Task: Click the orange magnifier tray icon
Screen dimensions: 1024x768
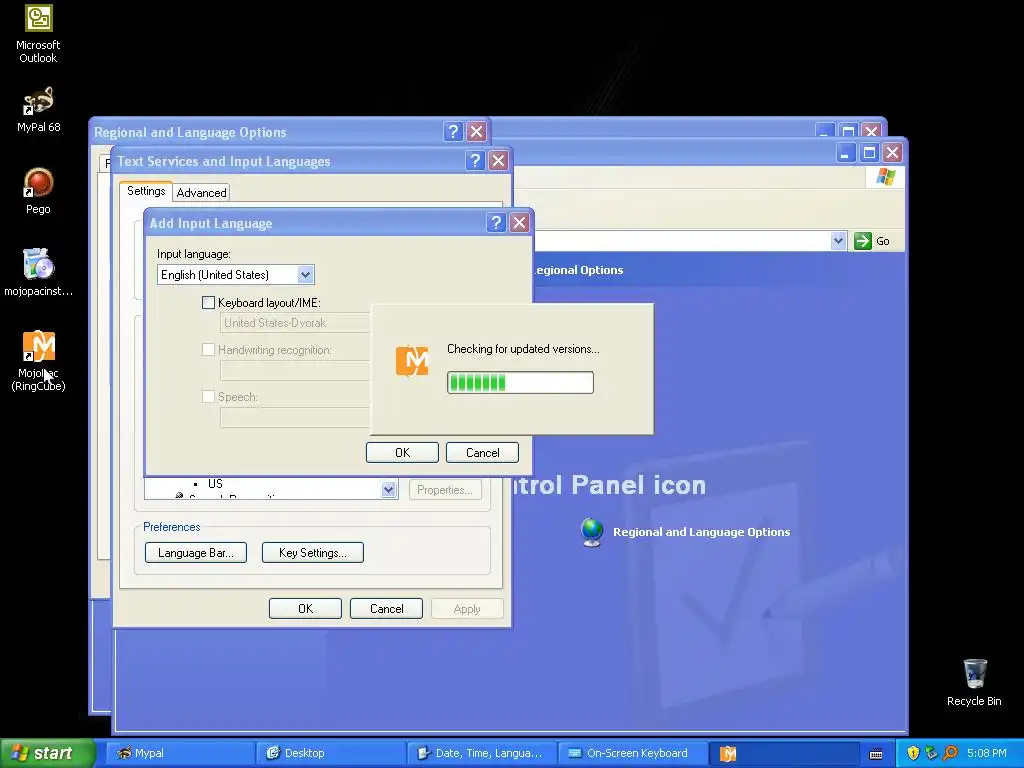Action: coord(950,753)
